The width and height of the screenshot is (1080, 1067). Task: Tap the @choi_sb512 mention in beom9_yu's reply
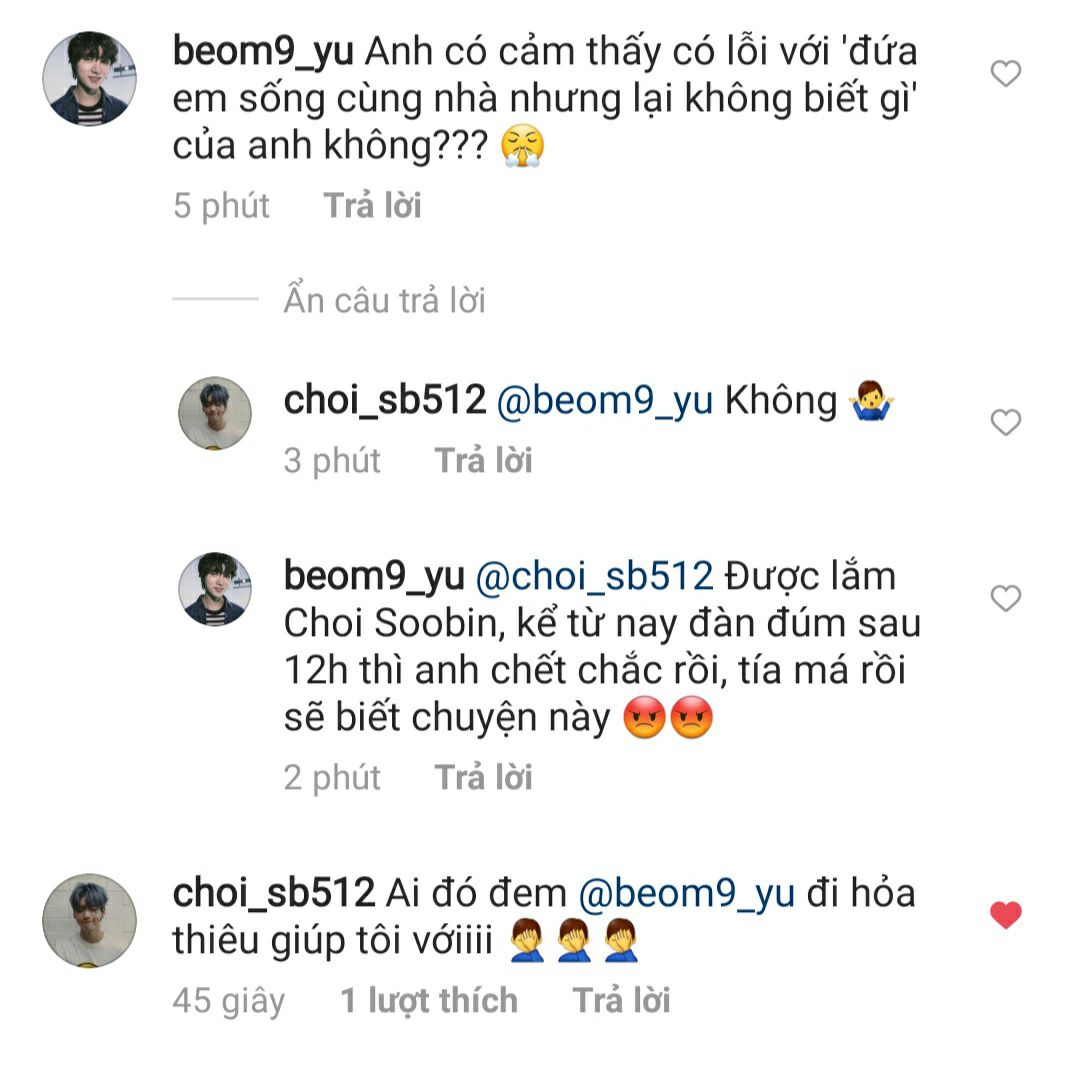tap(593, 576)
